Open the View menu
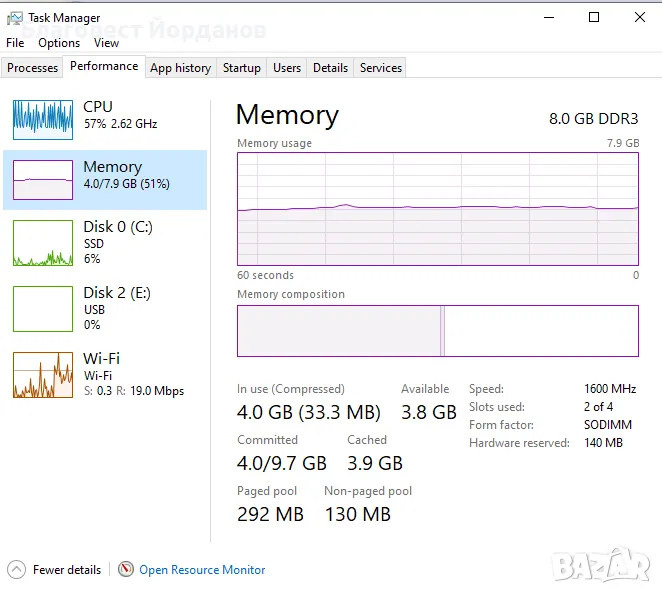The image size is (662, 594). [x=106, y=43]
